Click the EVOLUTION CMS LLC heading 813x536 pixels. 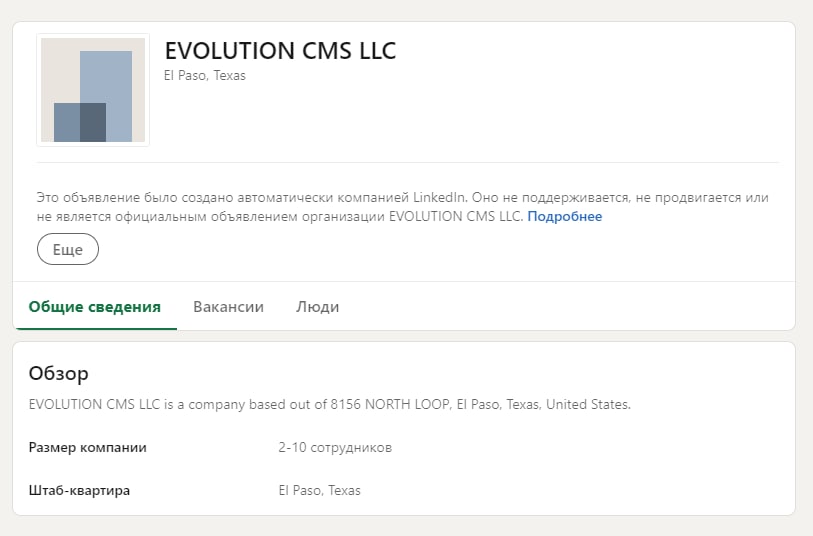point(280,51)
